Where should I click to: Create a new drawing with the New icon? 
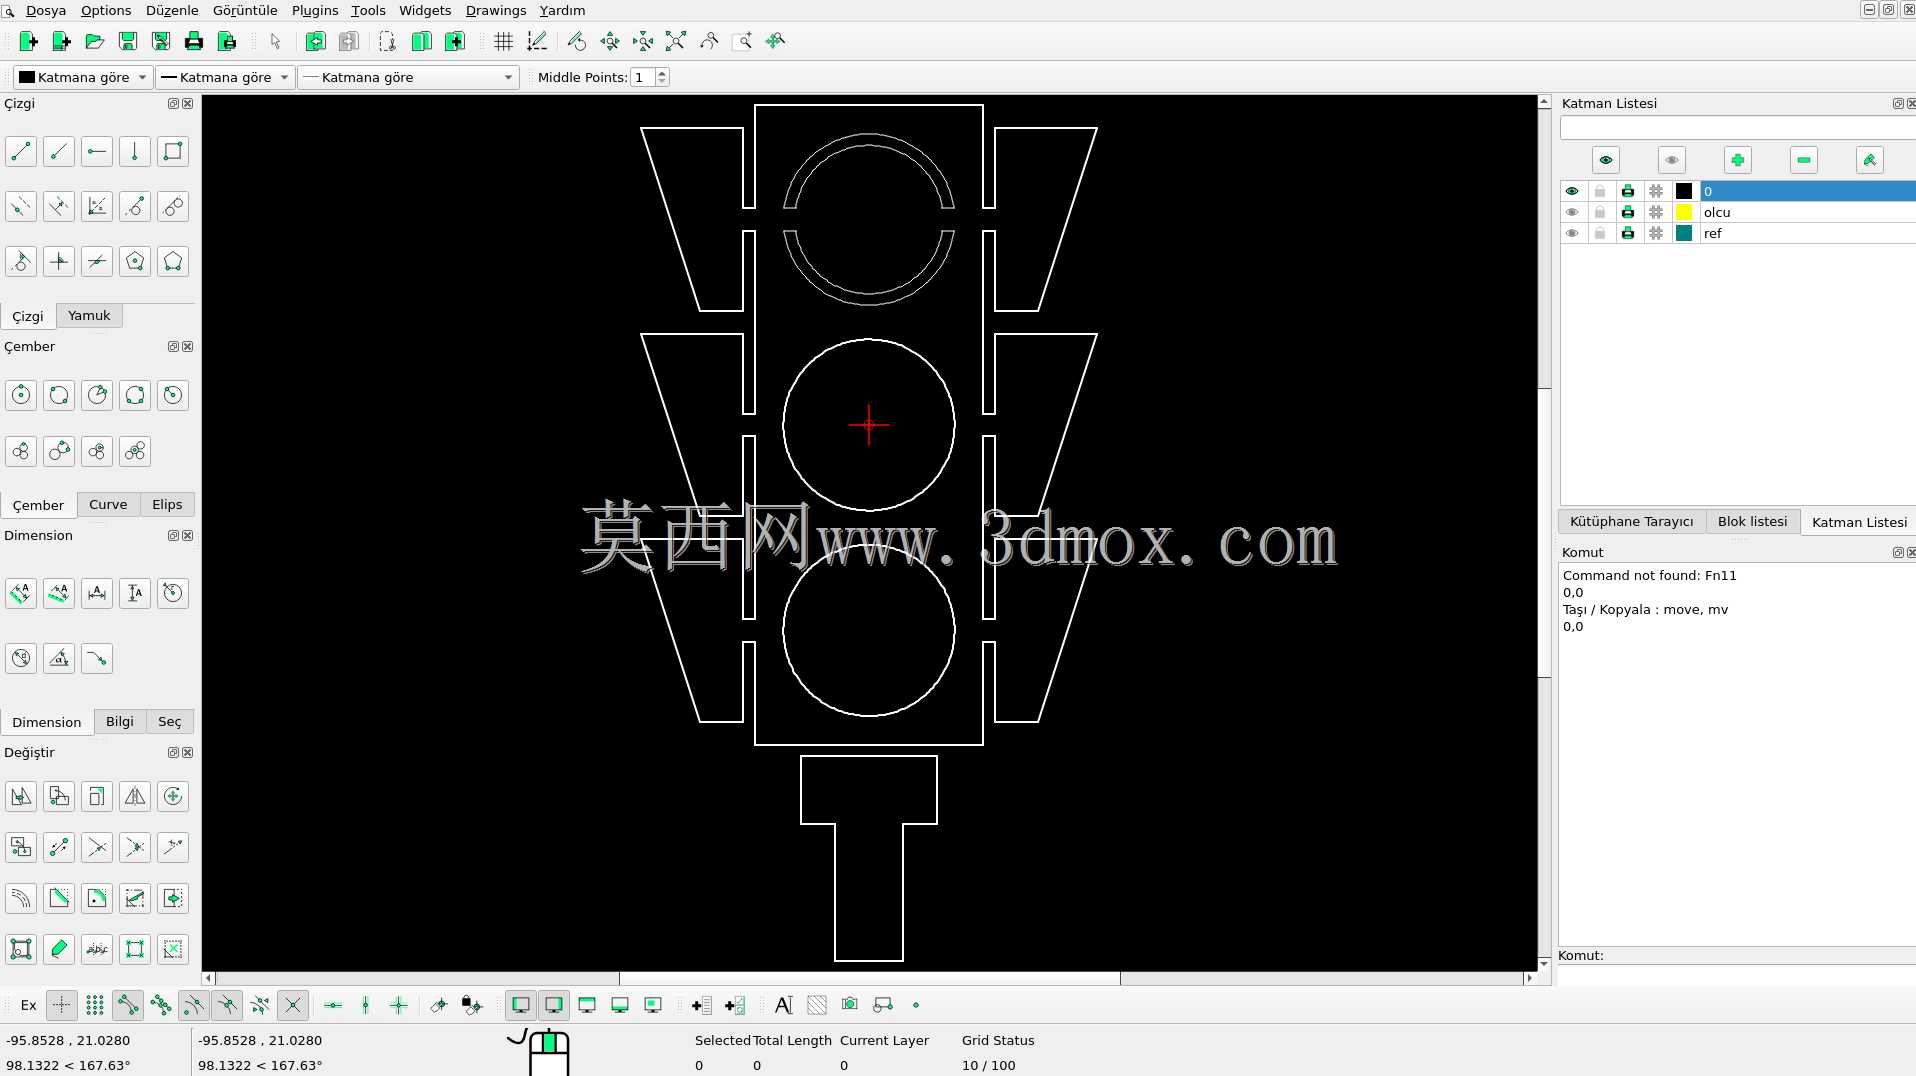(x=28, y=41)
